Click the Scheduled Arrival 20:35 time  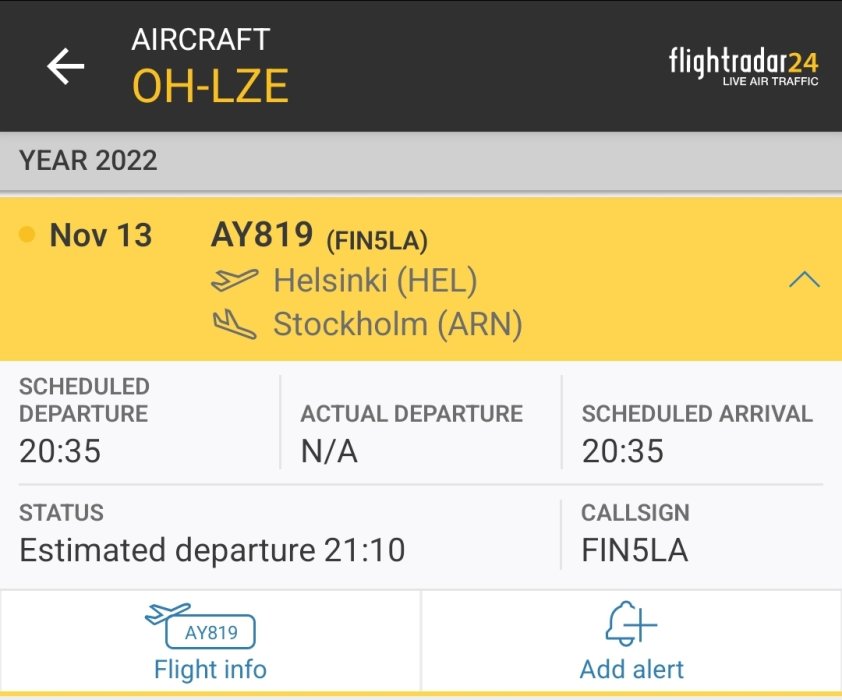pos(623,452)
